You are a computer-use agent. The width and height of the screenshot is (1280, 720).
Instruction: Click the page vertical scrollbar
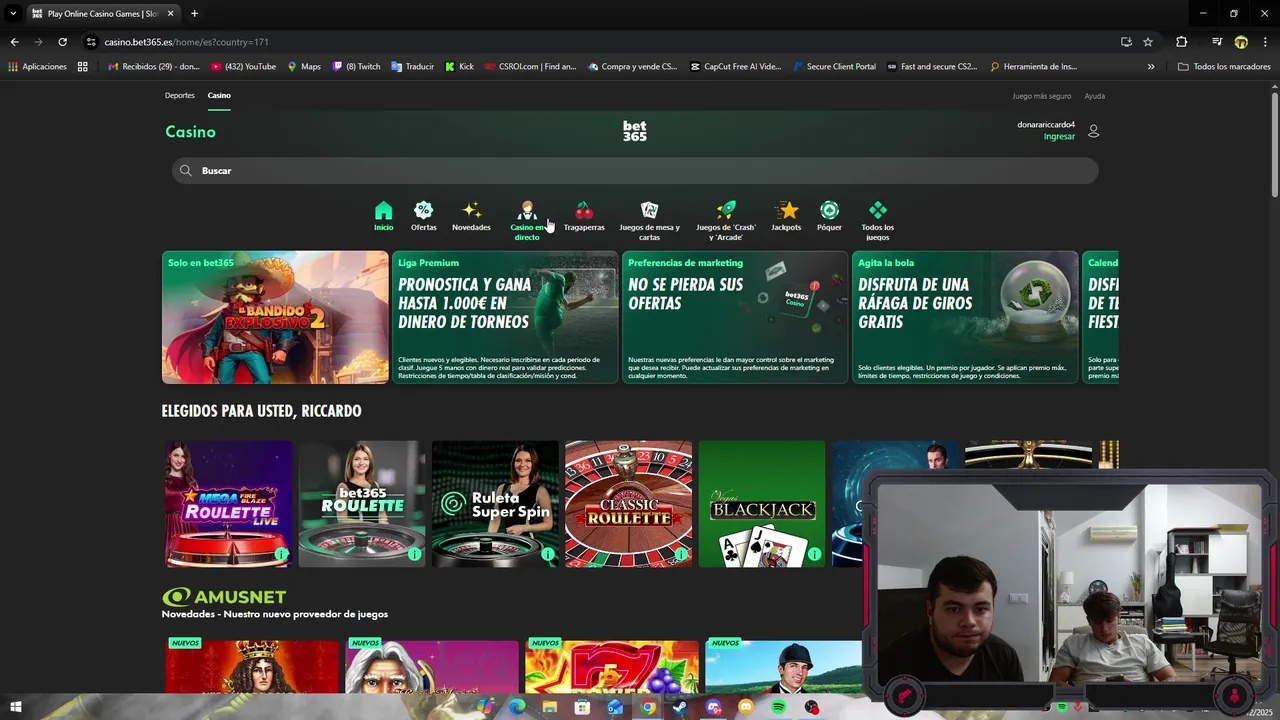[x=1274, y=145]
